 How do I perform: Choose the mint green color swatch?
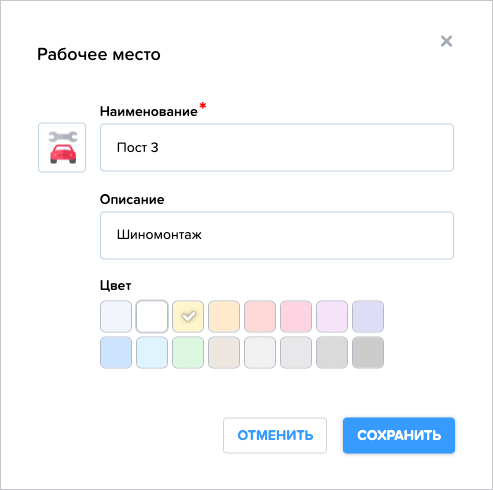[x=188, y=352]
